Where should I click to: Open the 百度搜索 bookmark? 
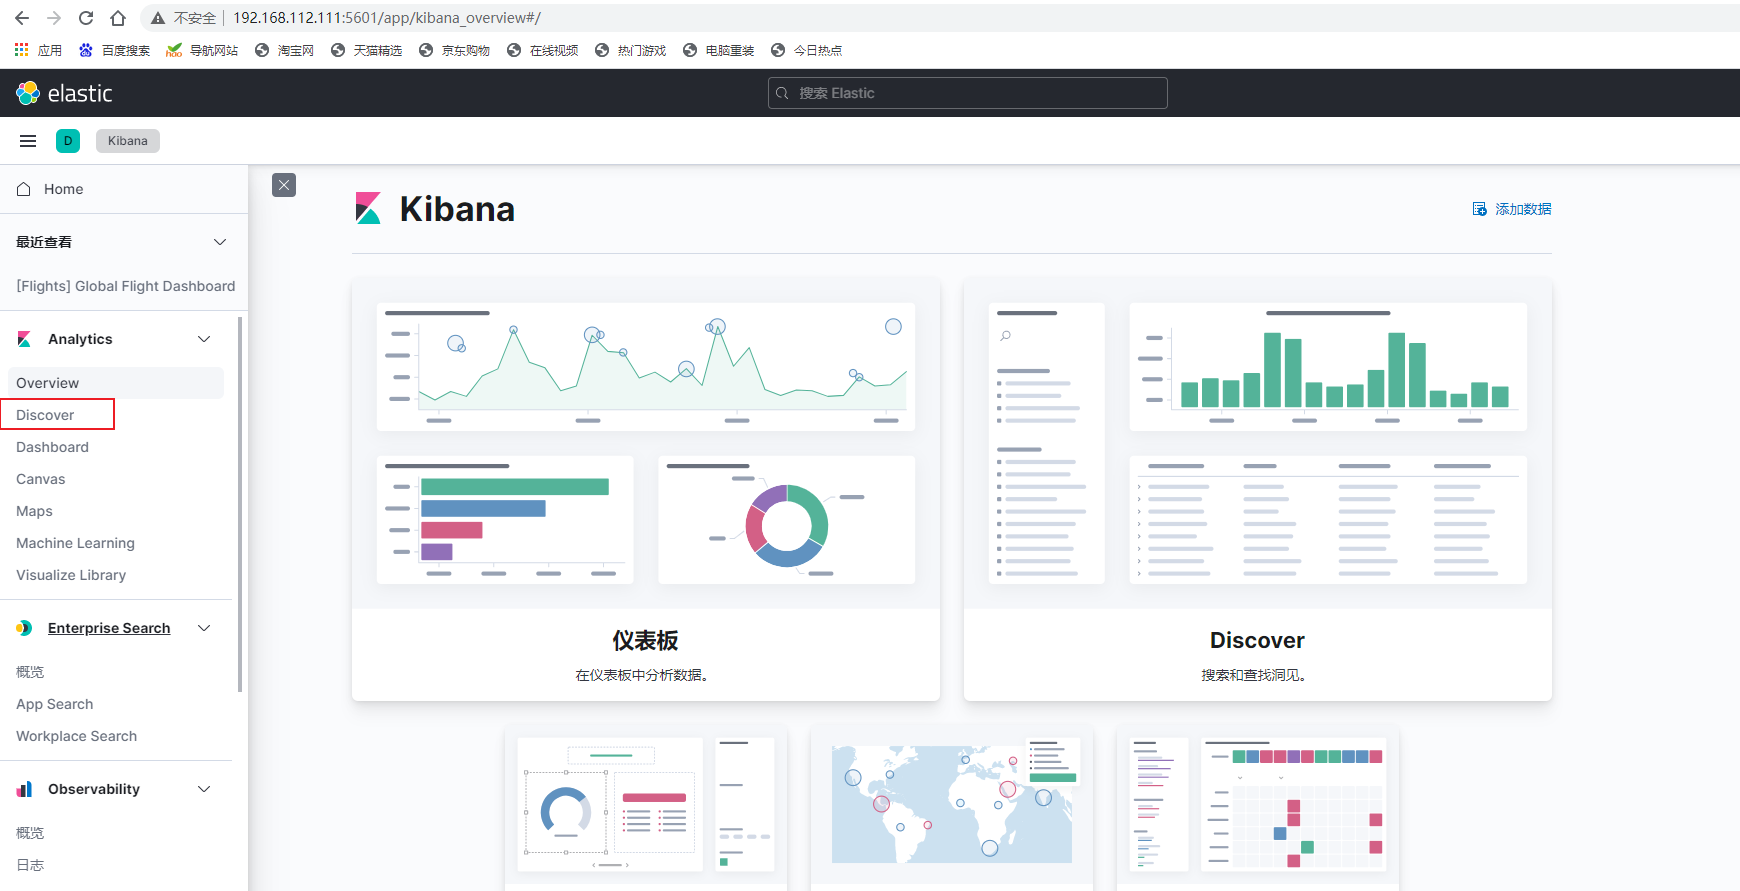tap(114, 50)
